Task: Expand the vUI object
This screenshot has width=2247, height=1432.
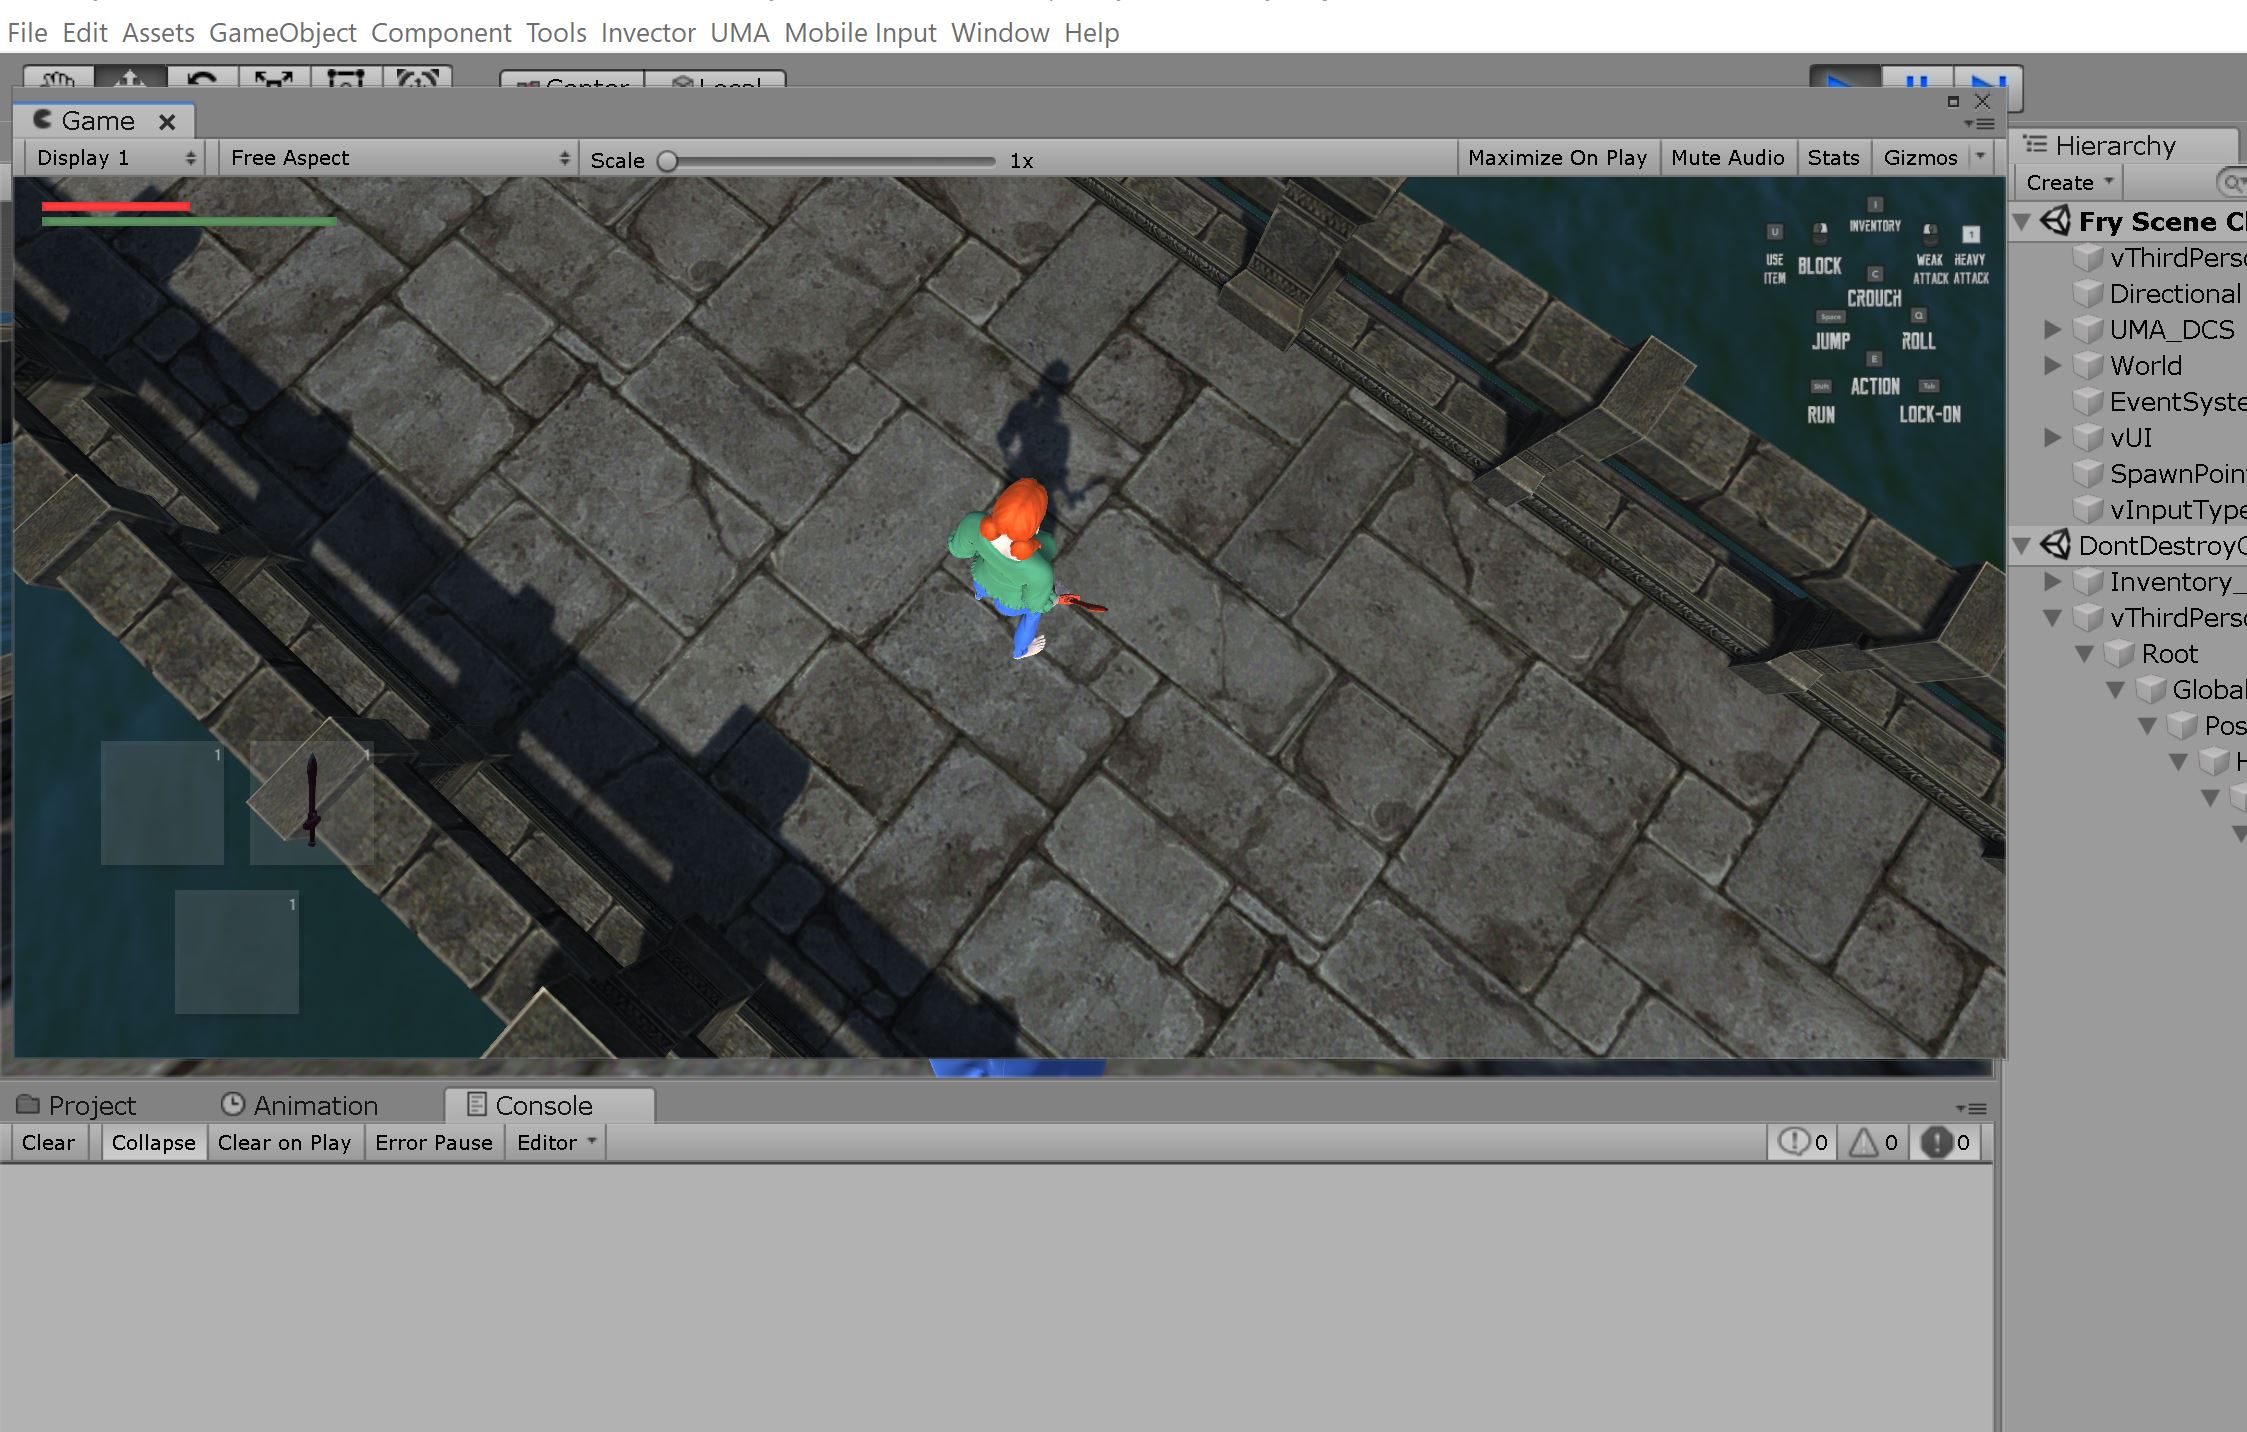Action: pyautogui.click(x=2054, y=437)
